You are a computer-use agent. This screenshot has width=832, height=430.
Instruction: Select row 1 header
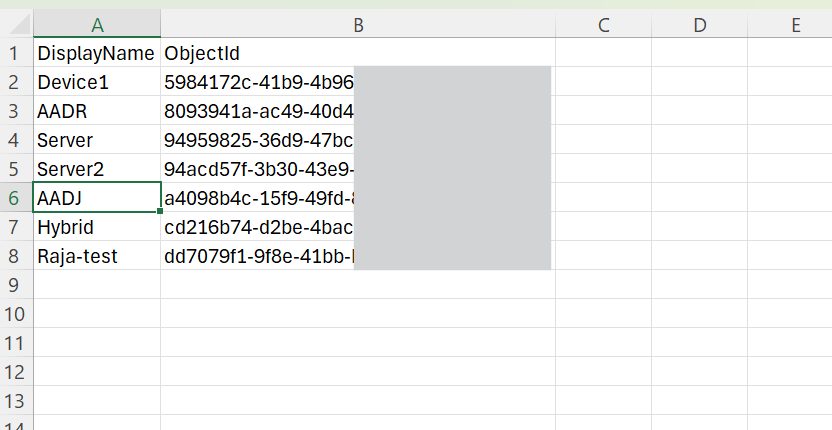point(16,53)
